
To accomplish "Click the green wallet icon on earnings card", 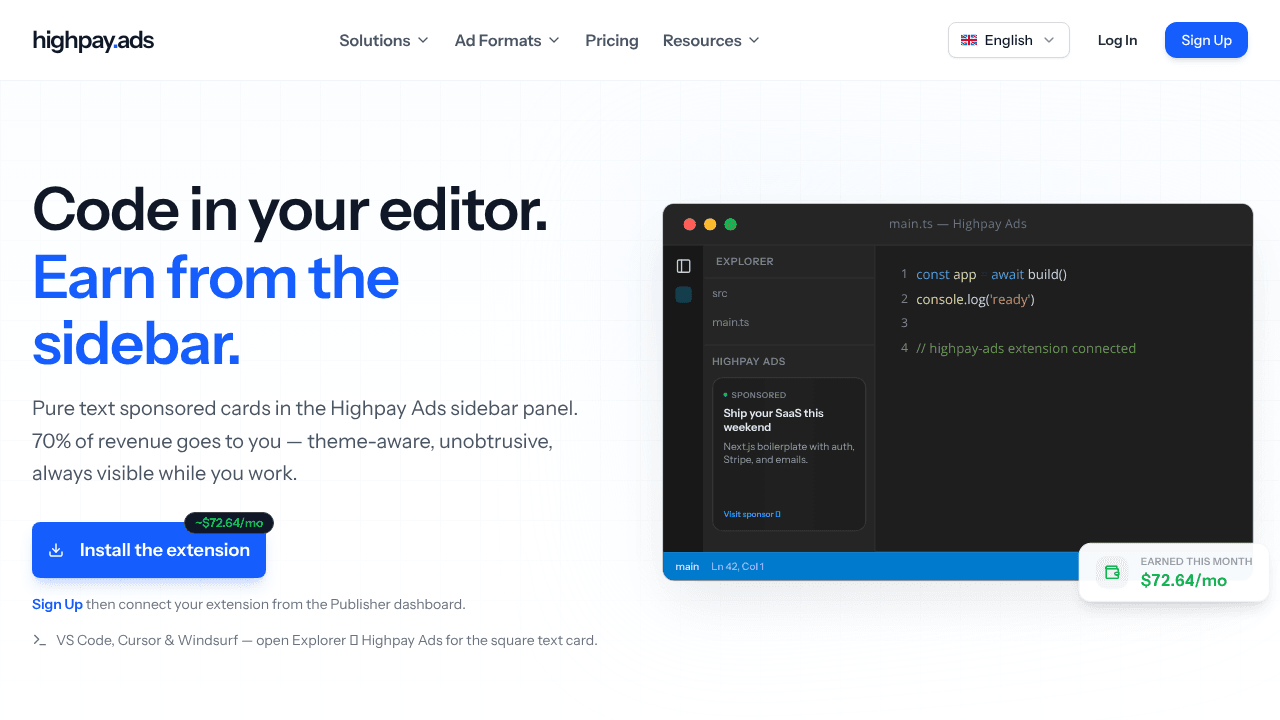I will tap(1111, 572).
